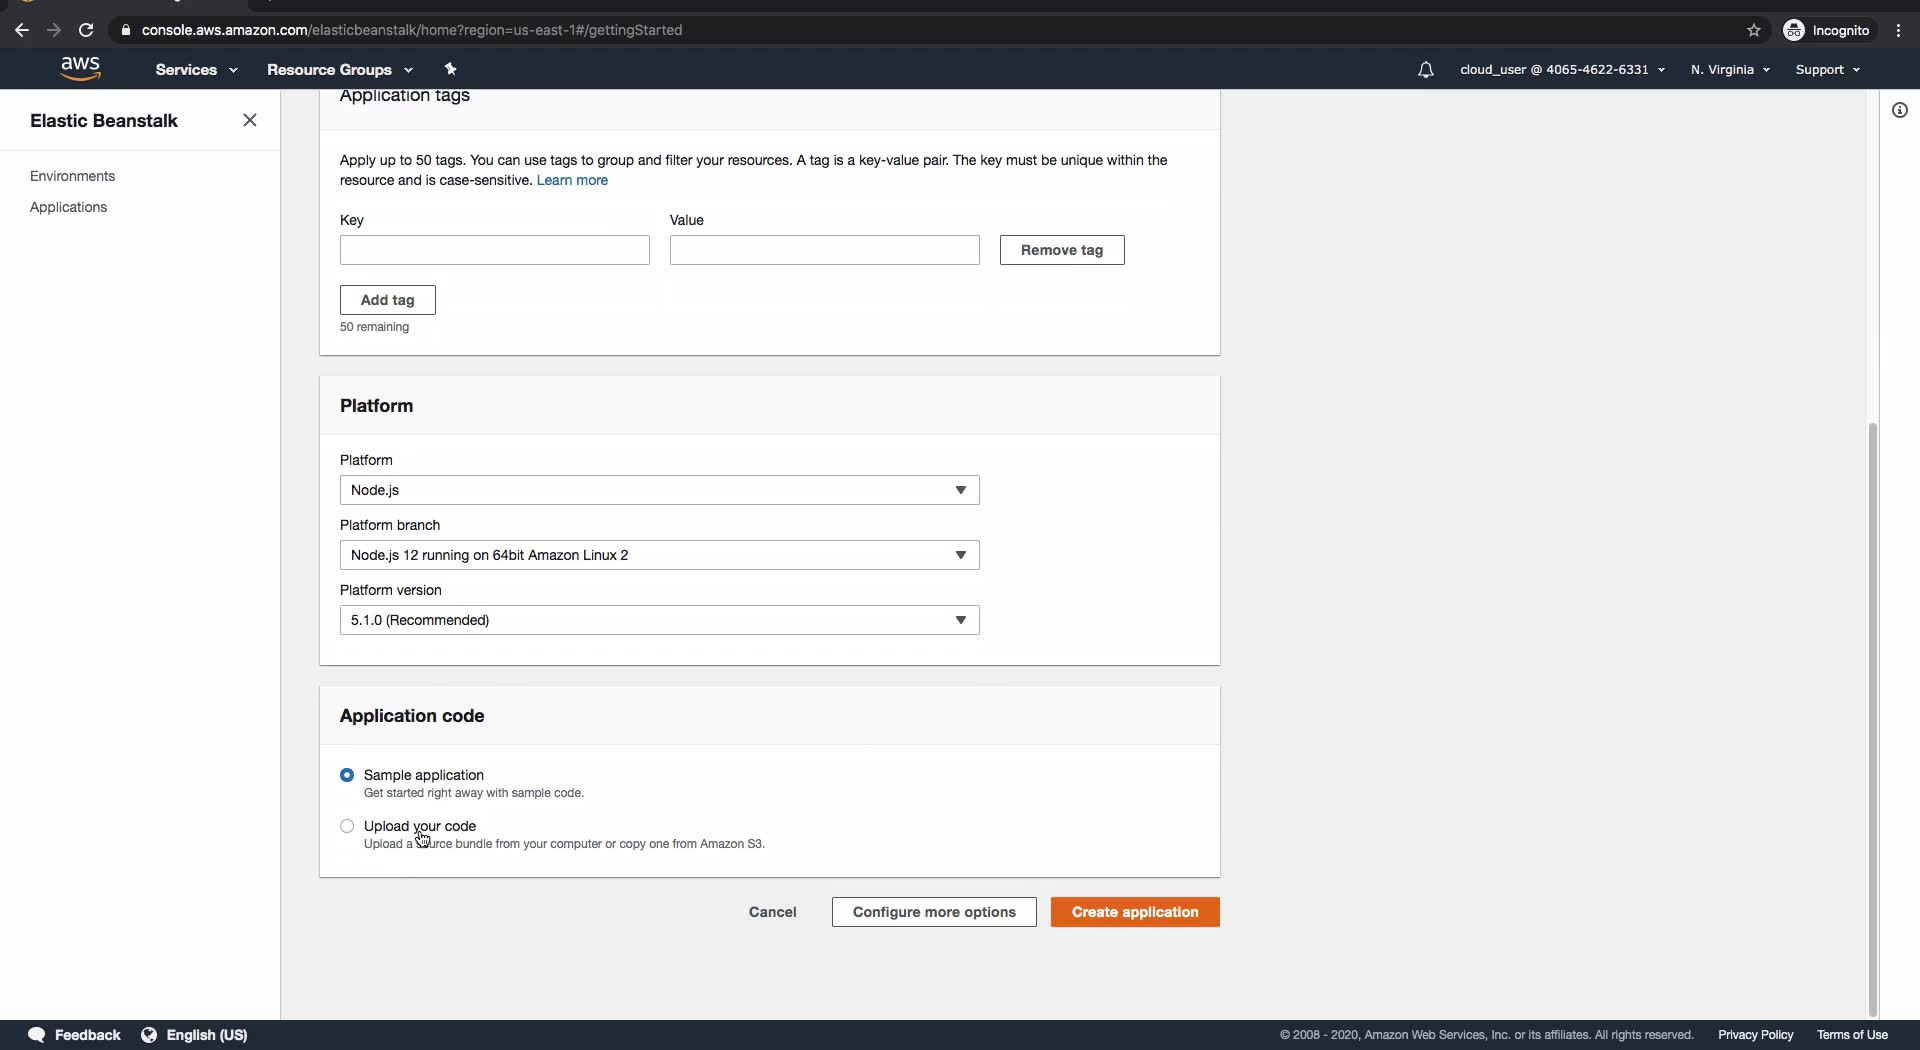Bookmark this page with the star icon
Viewport: 1920px width, 1050px height.
pos(1754,30)
